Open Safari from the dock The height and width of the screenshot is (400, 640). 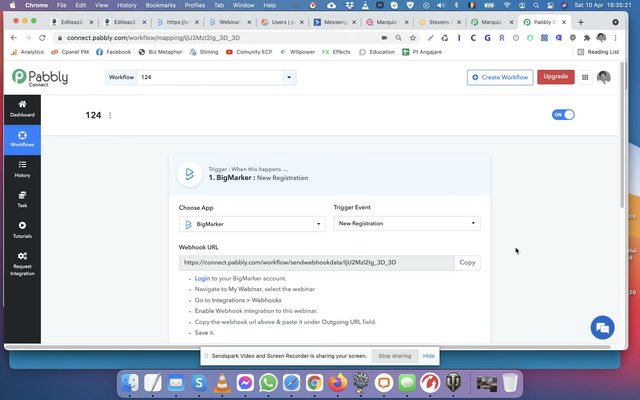(291, 383)
